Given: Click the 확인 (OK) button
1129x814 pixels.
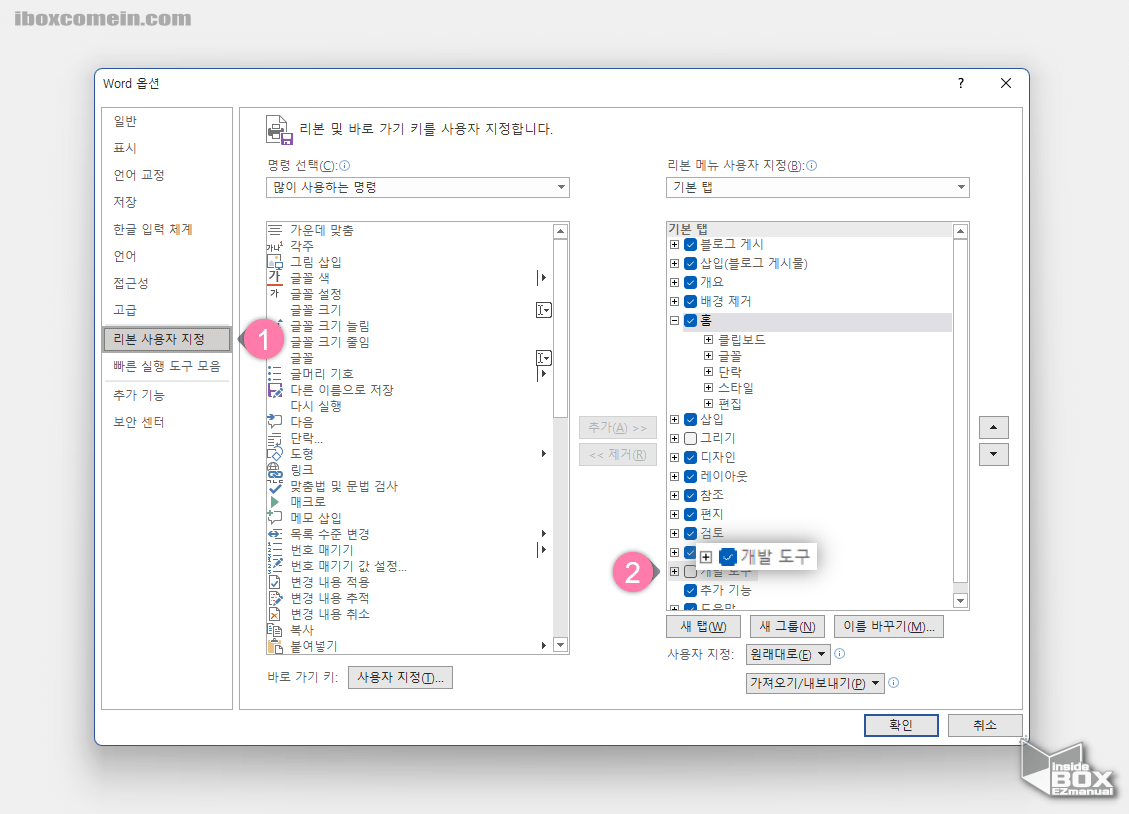Looking at the screenshot, I should [900, 725].
